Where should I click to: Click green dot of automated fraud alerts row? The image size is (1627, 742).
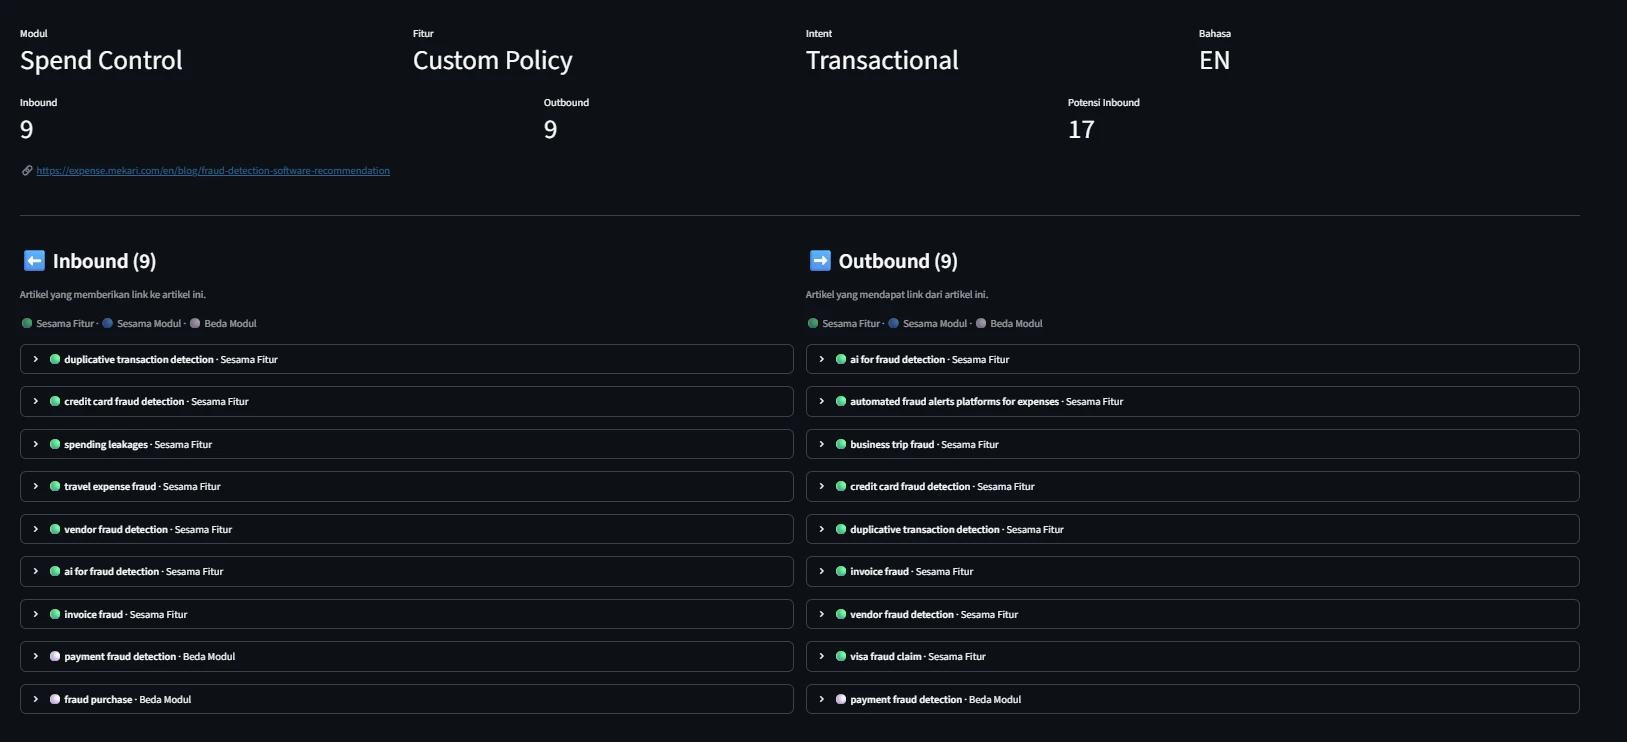(841, 401)
